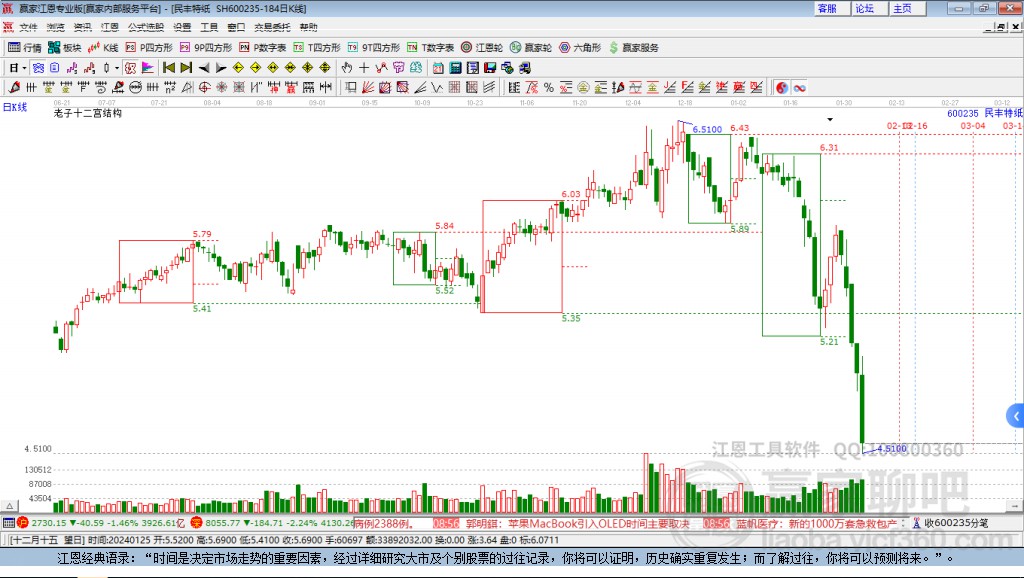Select the zigzag wave line tool
The height and width of the screenshot is (578, 1024).
(x=437, y=88)
